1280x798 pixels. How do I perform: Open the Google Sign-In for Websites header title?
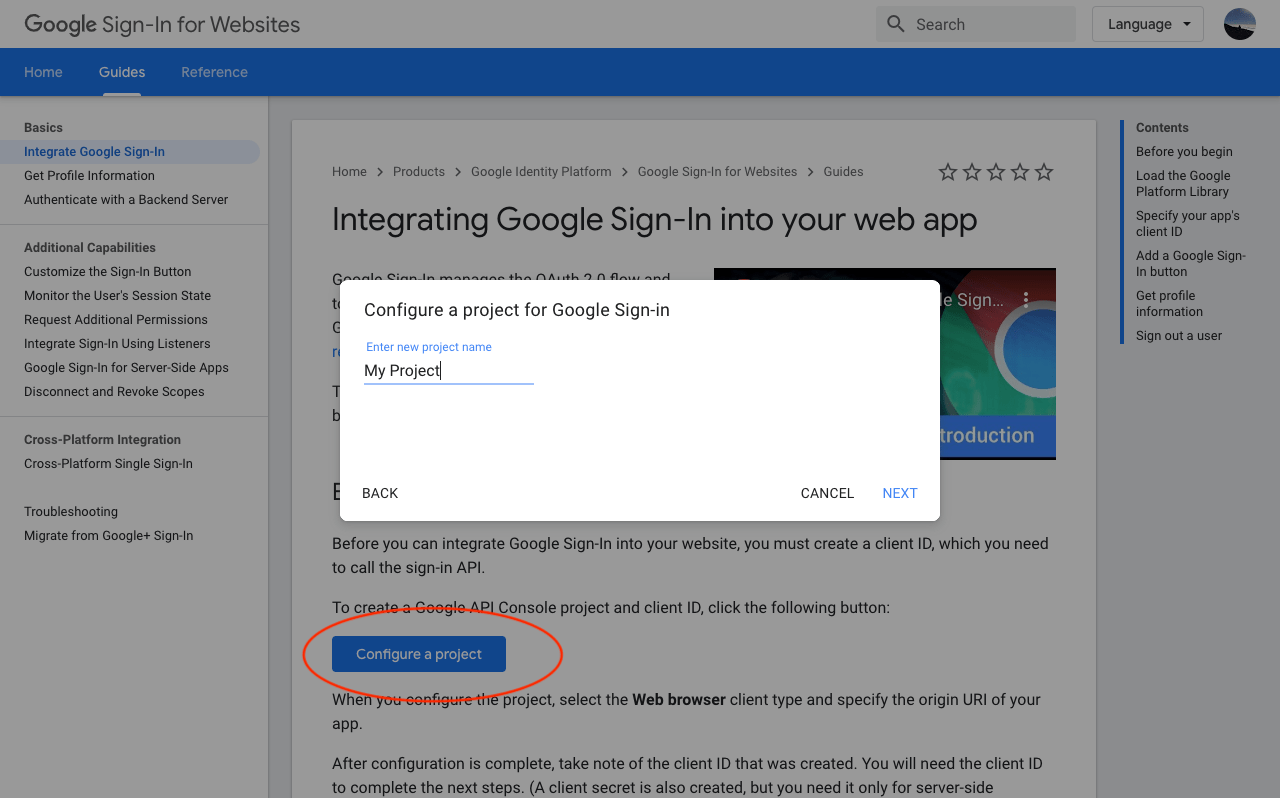pyautogui.click(x=162, y=24)
